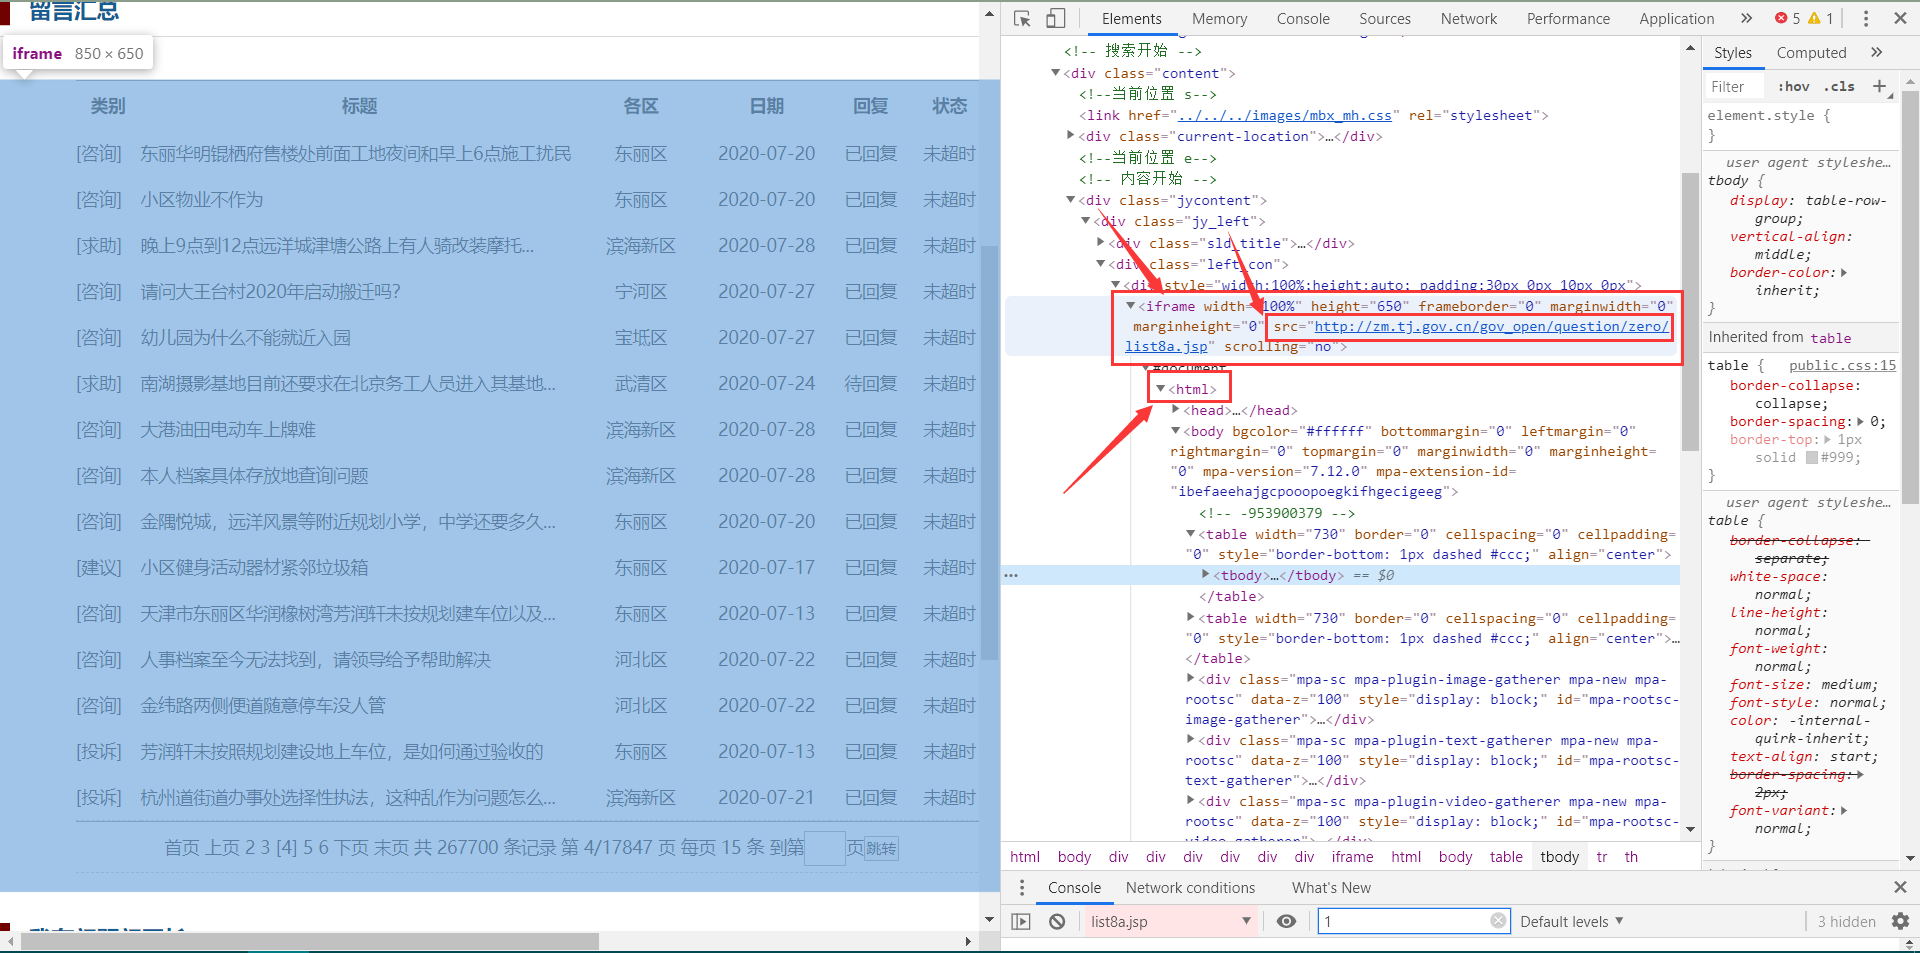Screen dimensions: 1920x953
Task: Click the 3 hidden messages label
Action: (1846, 921)
